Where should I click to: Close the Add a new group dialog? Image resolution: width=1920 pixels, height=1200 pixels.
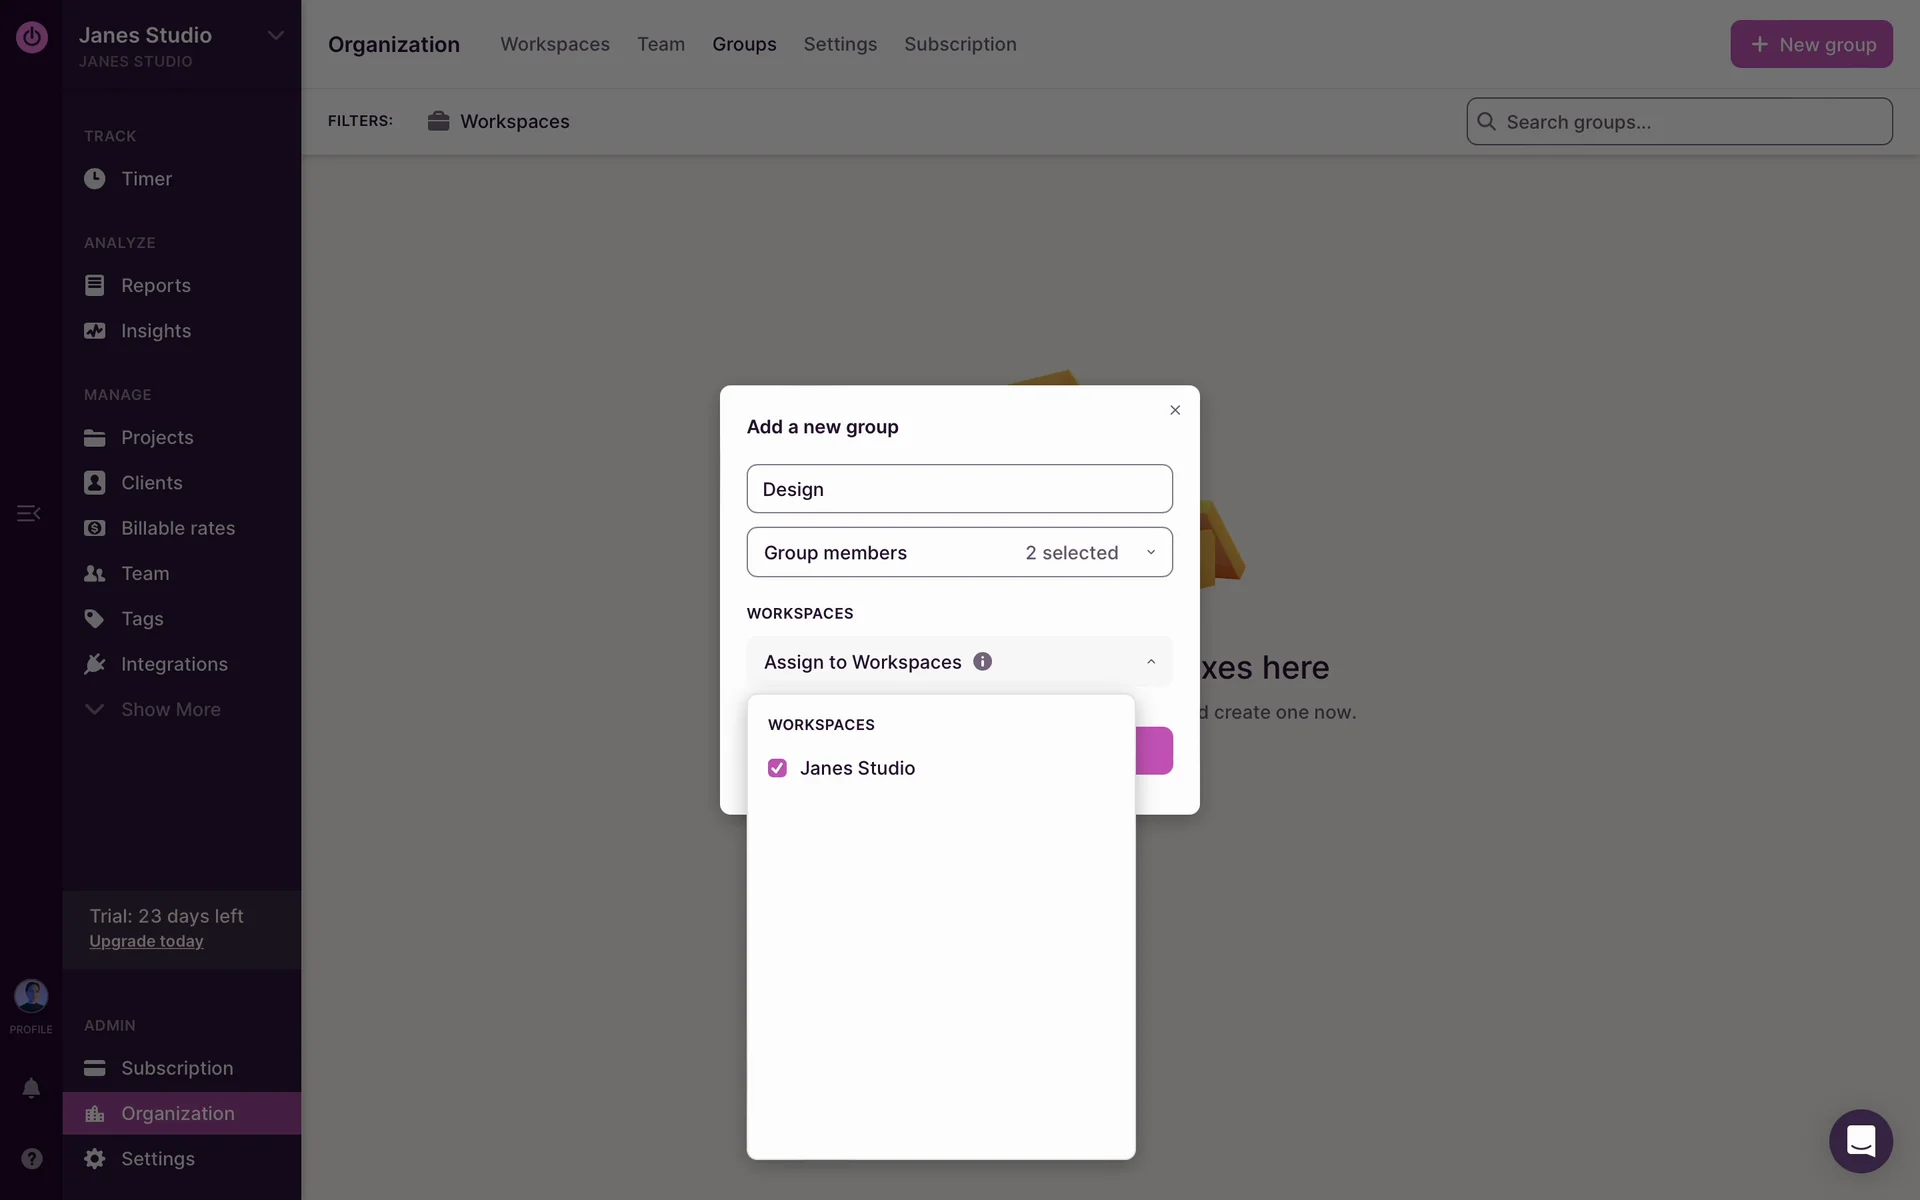[1175, 410]
